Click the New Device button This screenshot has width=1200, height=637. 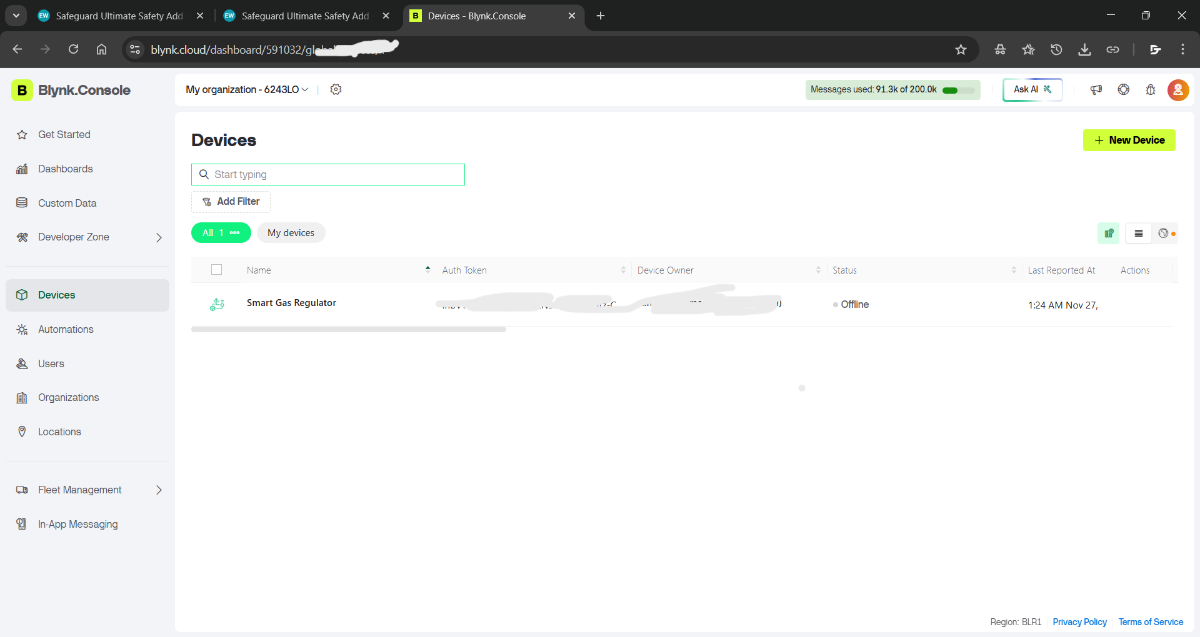point(1129,140)
